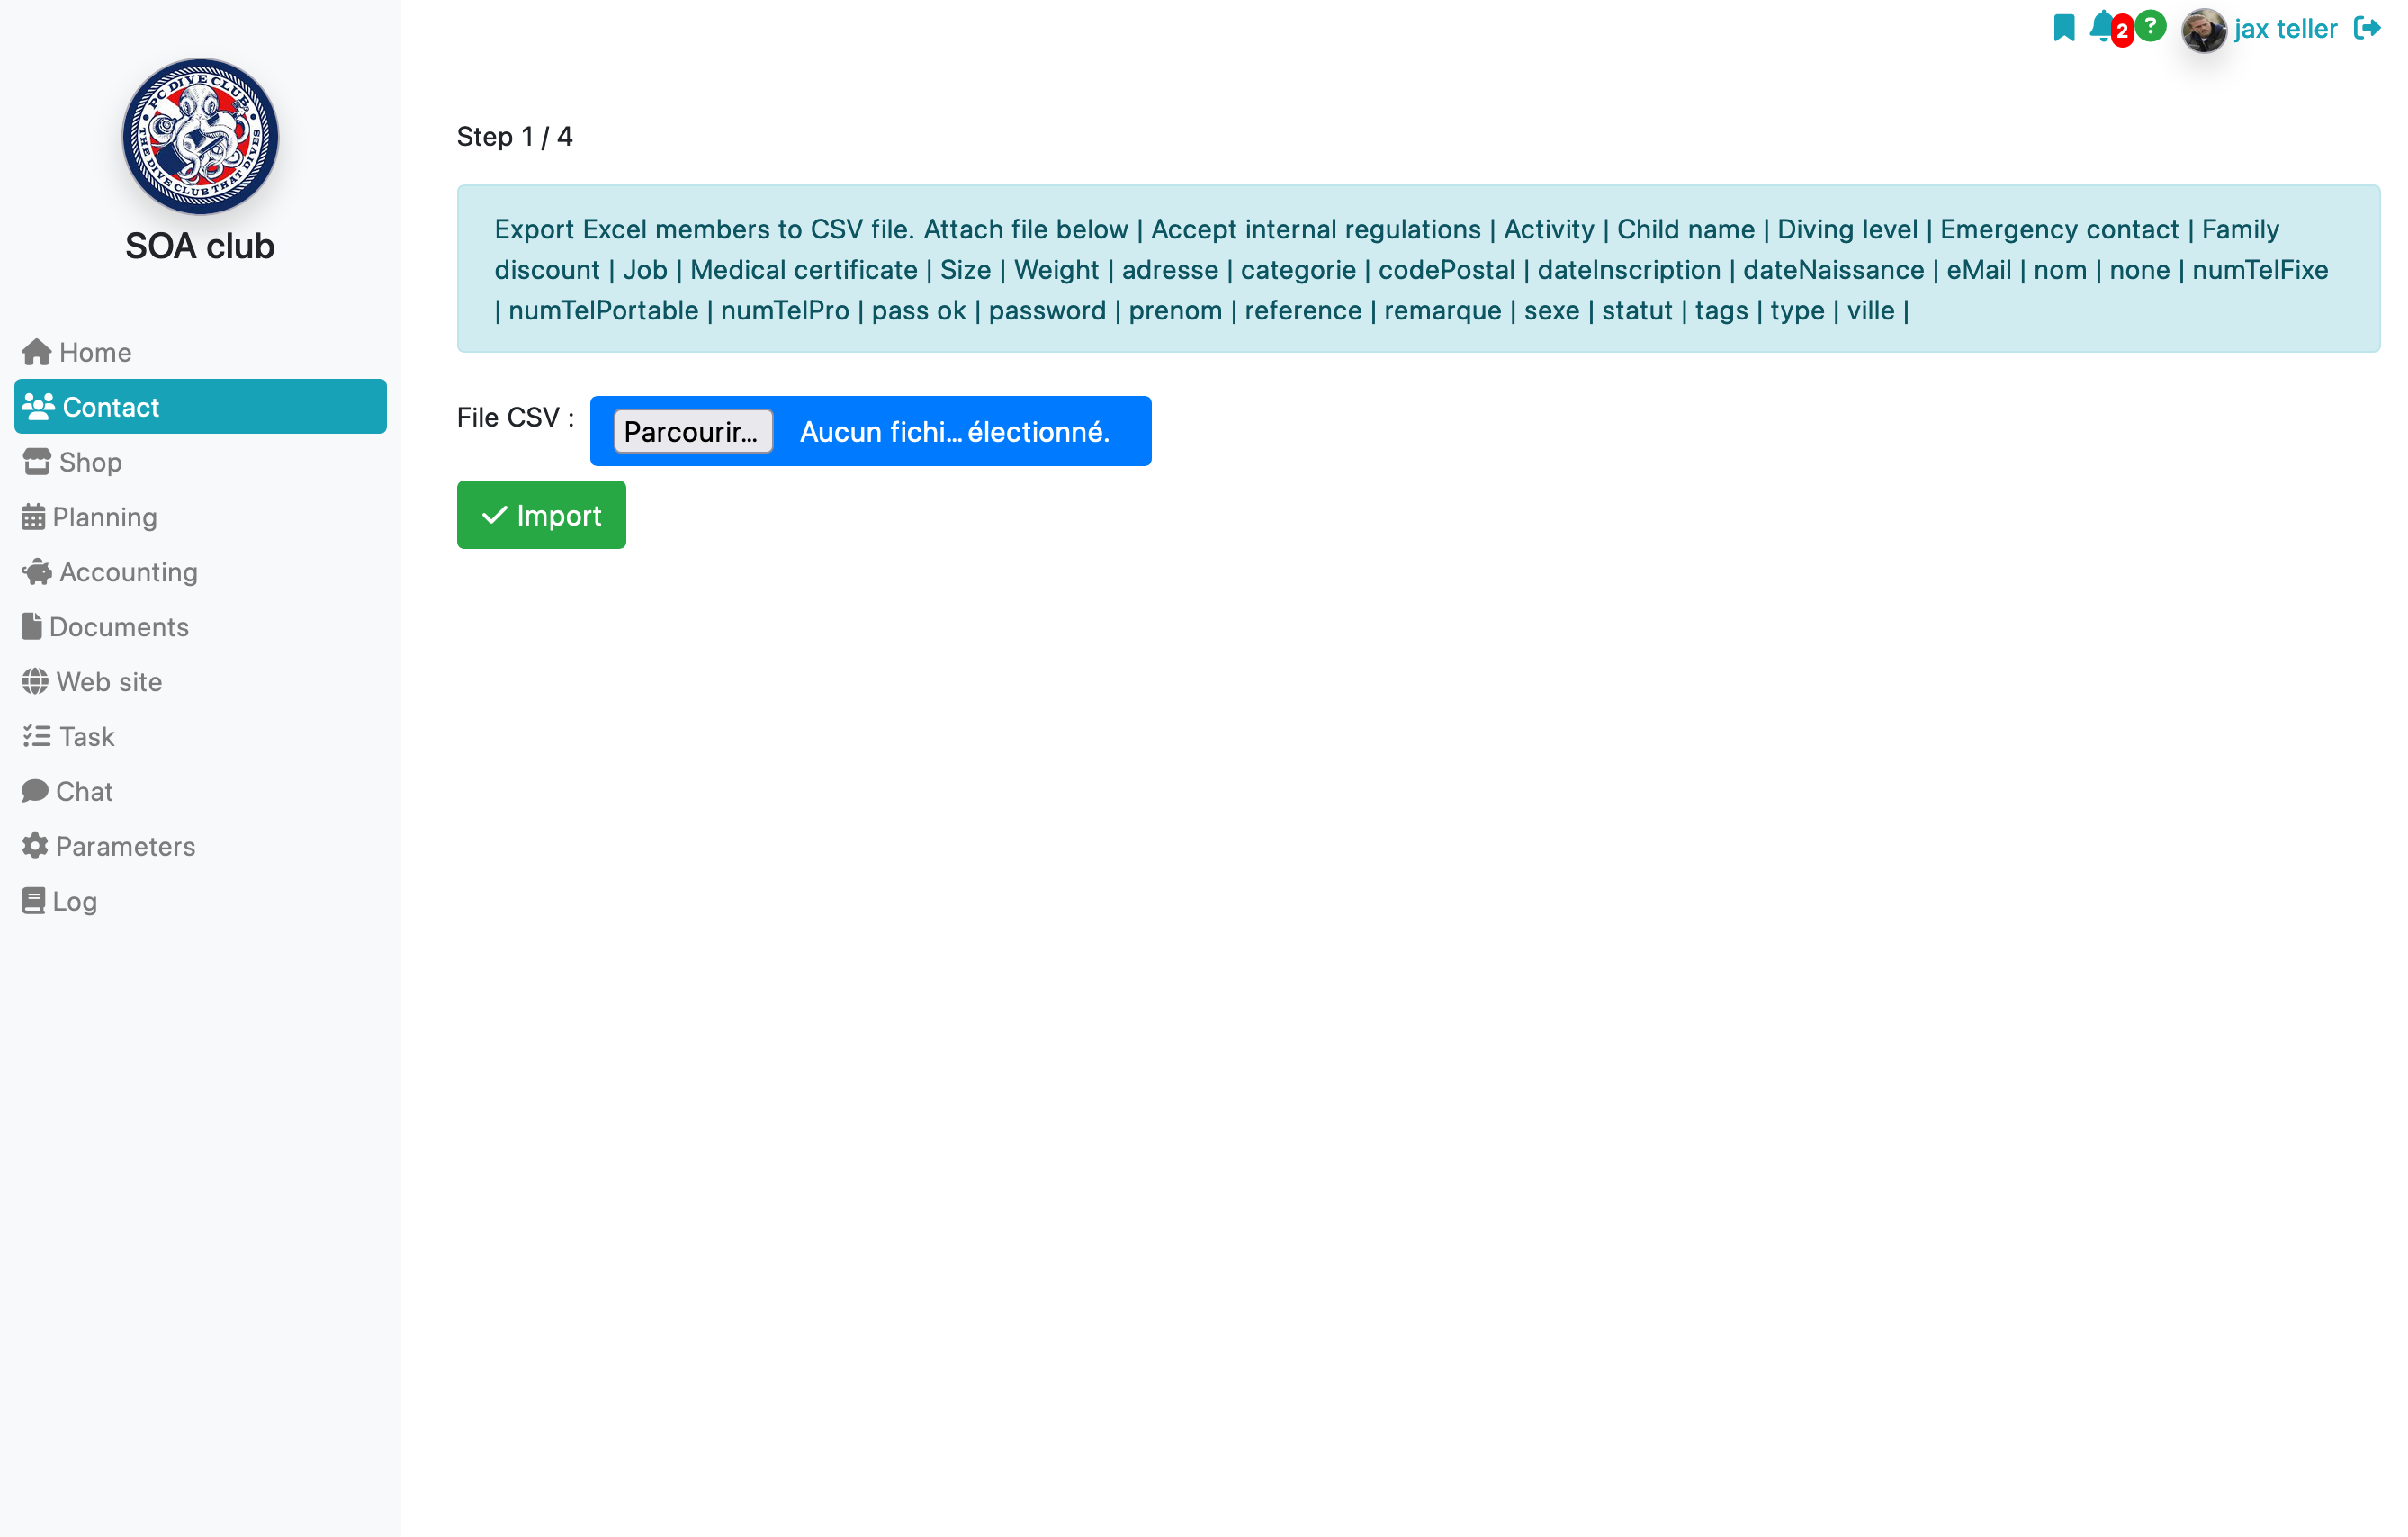This screenshot has width=2408, height=1537.
Task: Go to the Shop section
Action: 200,461
